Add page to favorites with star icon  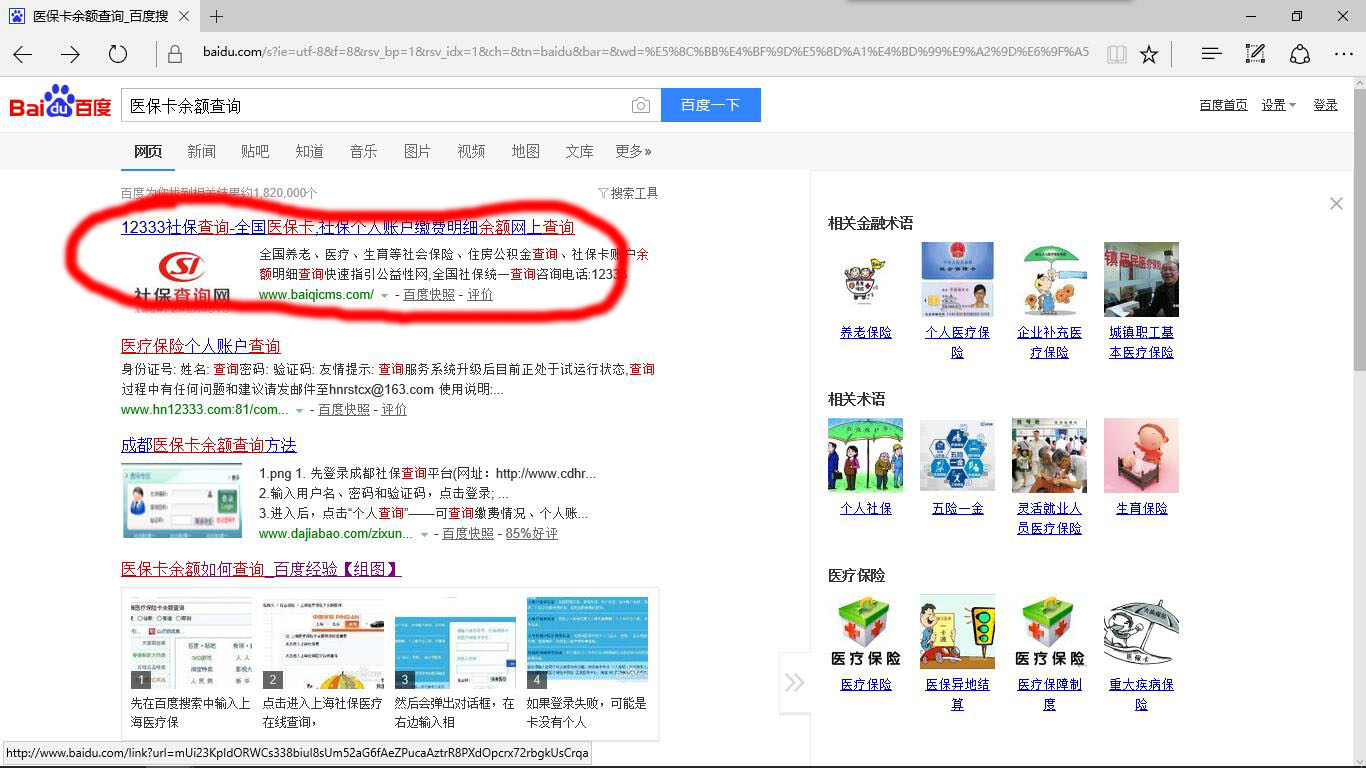point(1149,54)
